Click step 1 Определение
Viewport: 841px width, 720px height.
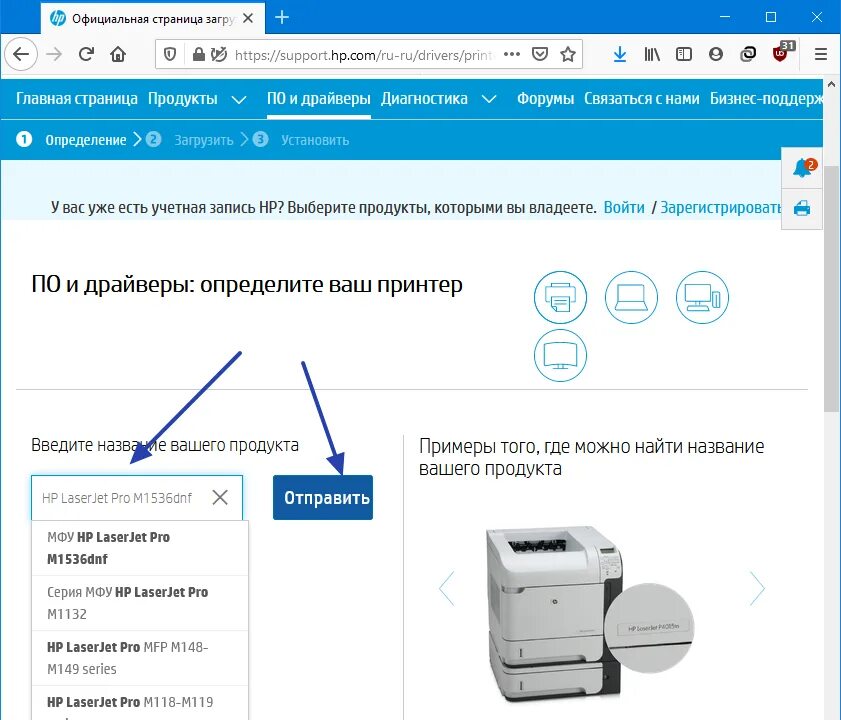click(x=71, y=140)
